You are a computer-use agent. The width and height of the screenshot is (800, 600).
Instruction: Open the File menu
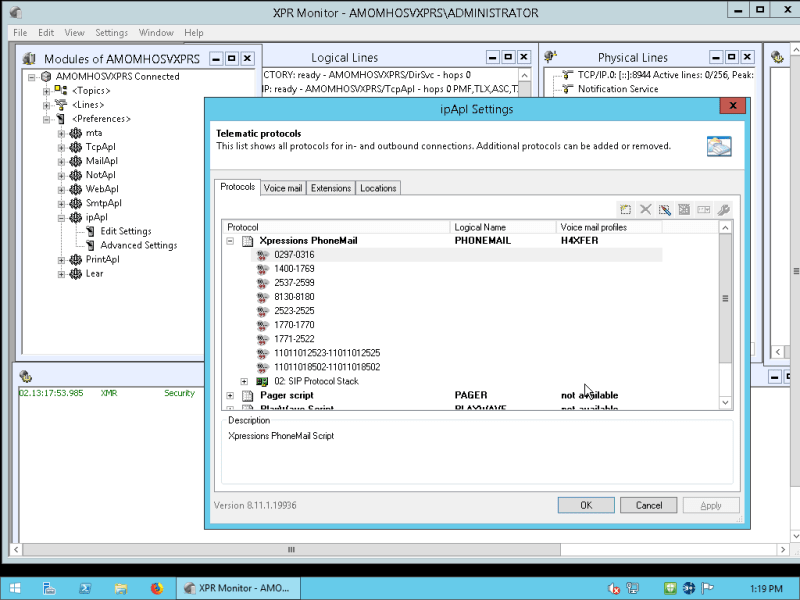(x=20, y=33)
